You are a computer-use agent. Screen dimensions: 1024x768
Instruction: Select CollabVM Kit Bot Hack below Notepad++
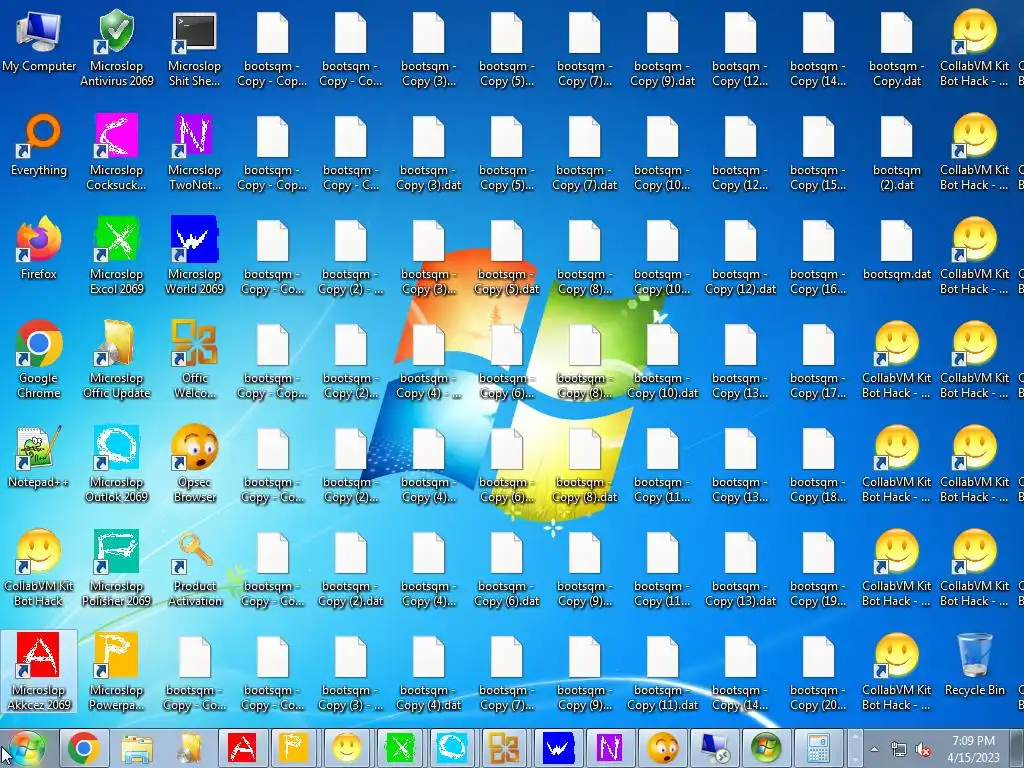(x=39, y=568)
